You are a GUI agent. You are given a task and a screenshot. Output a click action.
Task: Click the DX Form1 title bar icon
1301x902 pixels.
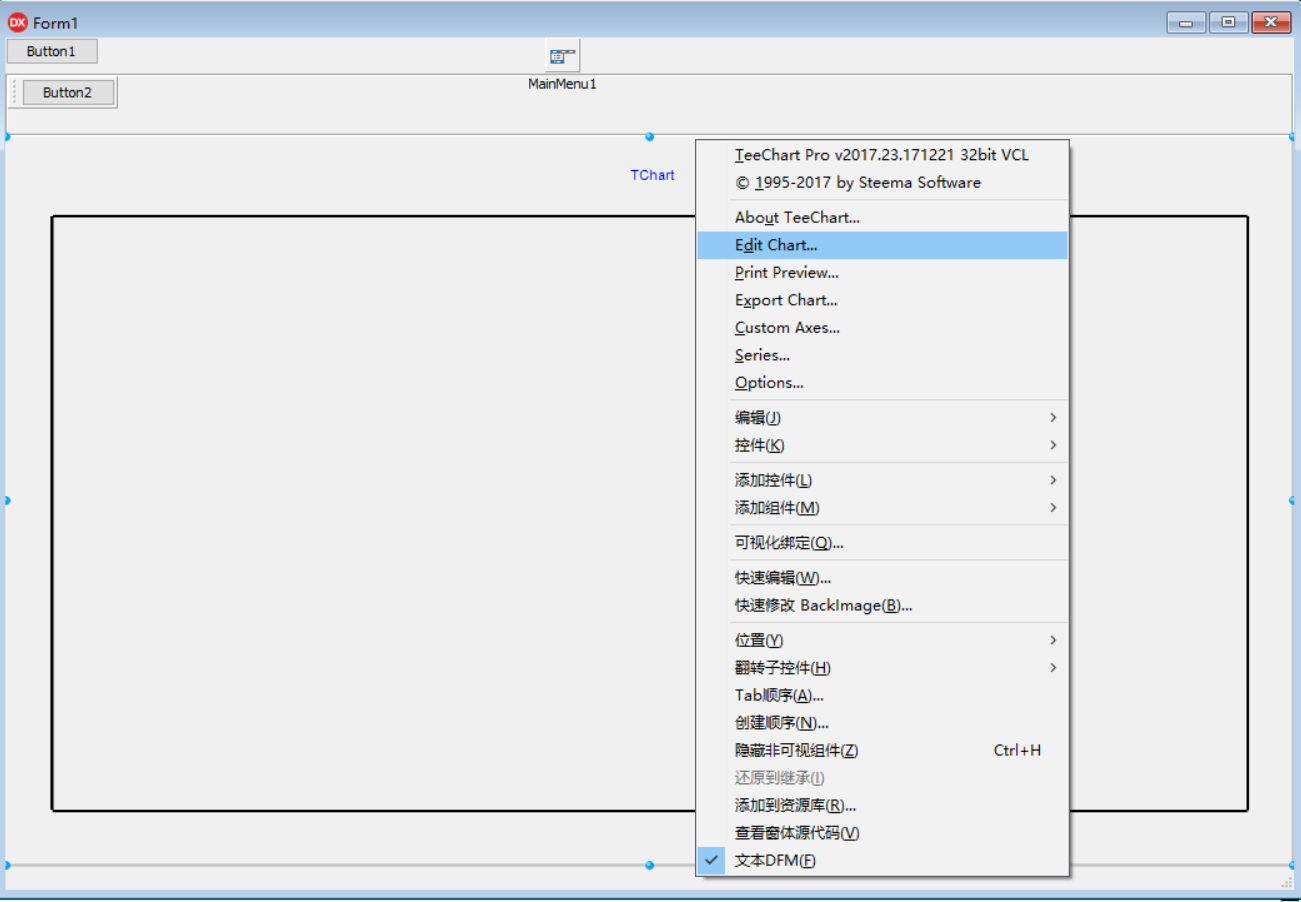(x=17, y=22)
